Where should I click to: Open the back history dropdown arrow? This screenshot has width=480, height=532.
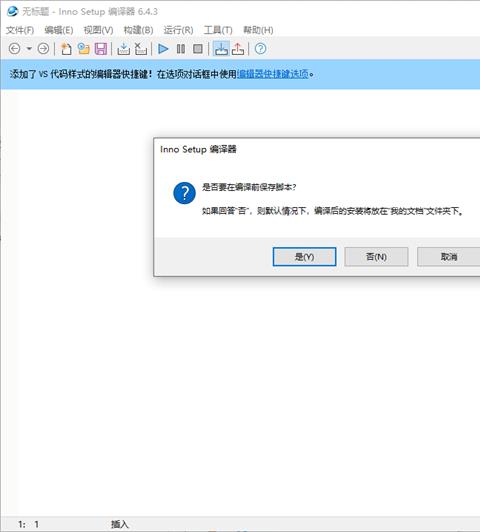coord(29,49)
